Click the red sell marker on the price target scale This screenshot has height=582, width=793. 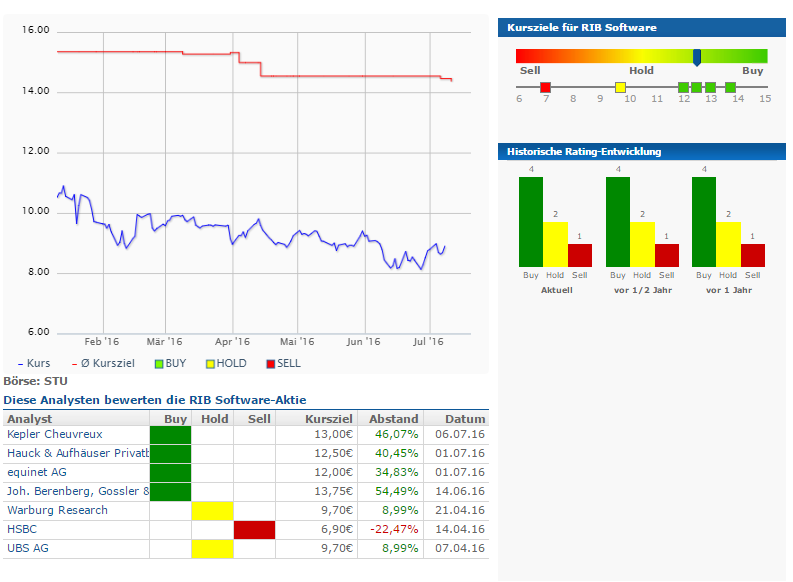click(545, 88)
